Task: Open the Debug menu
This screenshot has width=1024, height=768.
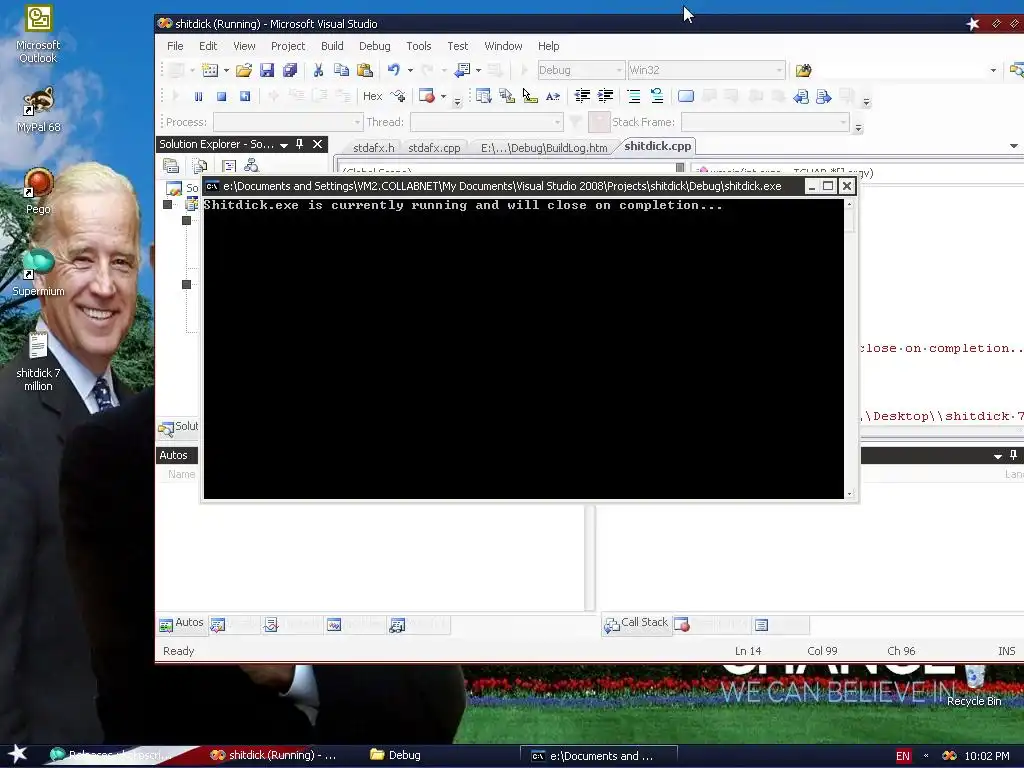Action: click(x=374, y=46)
